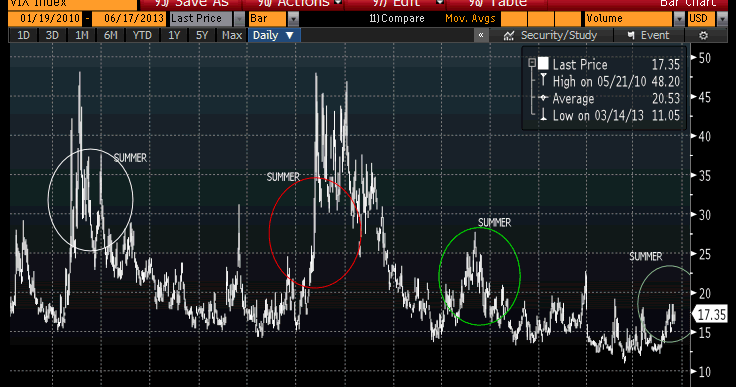
Task: Click the 10 y-axis label
Action: [705, 372]
